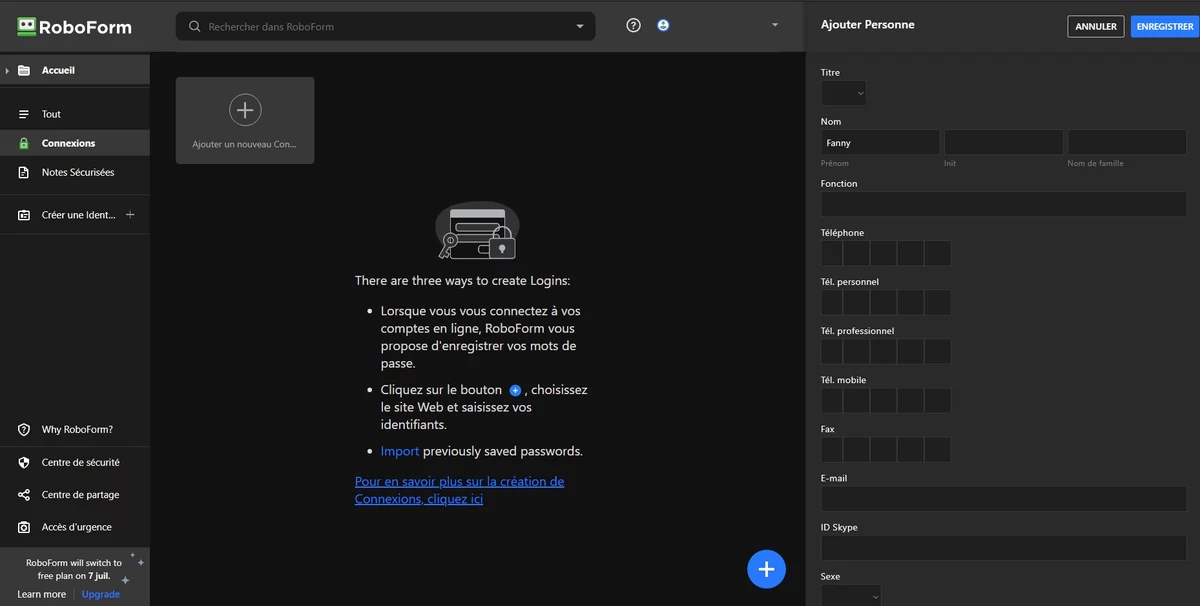Image resolution: width=1200 pixels, height=606 pixels.
Task: Click the Ajouter un nouveau Connexion tile
Action: (x=245, y=120)
